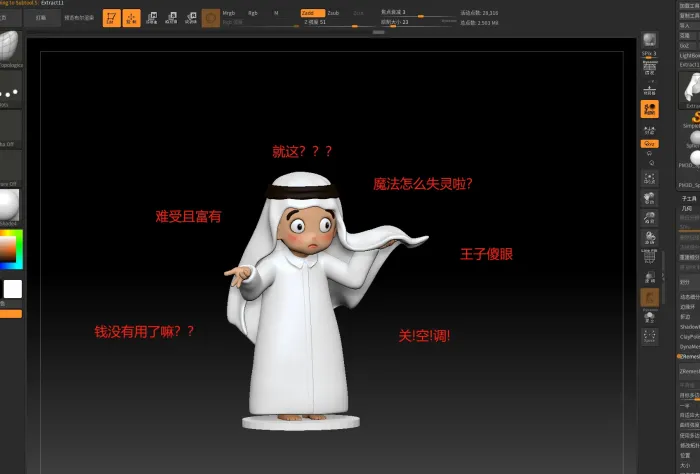Activate the Edit mode button
The image size is (700, 474).
pyautogui.click(x=112, y=18)
